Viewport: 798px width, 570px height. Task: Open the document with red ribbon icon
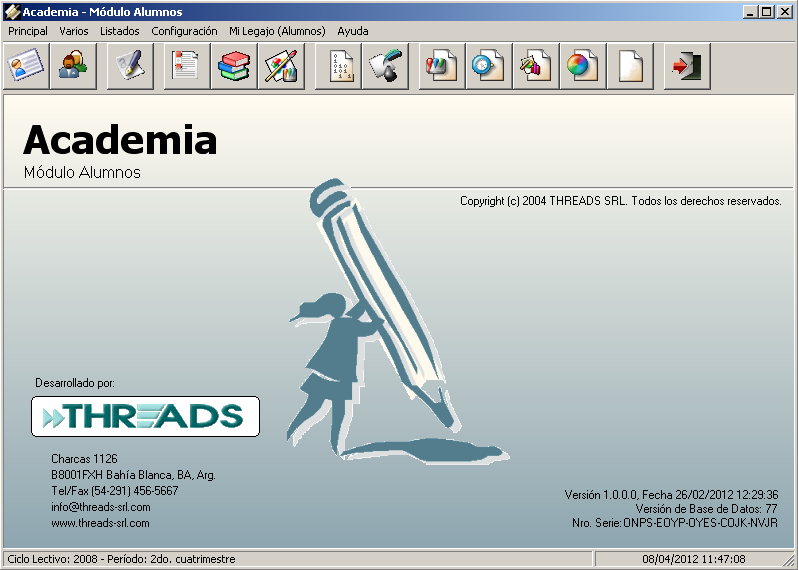pos(187,67)
